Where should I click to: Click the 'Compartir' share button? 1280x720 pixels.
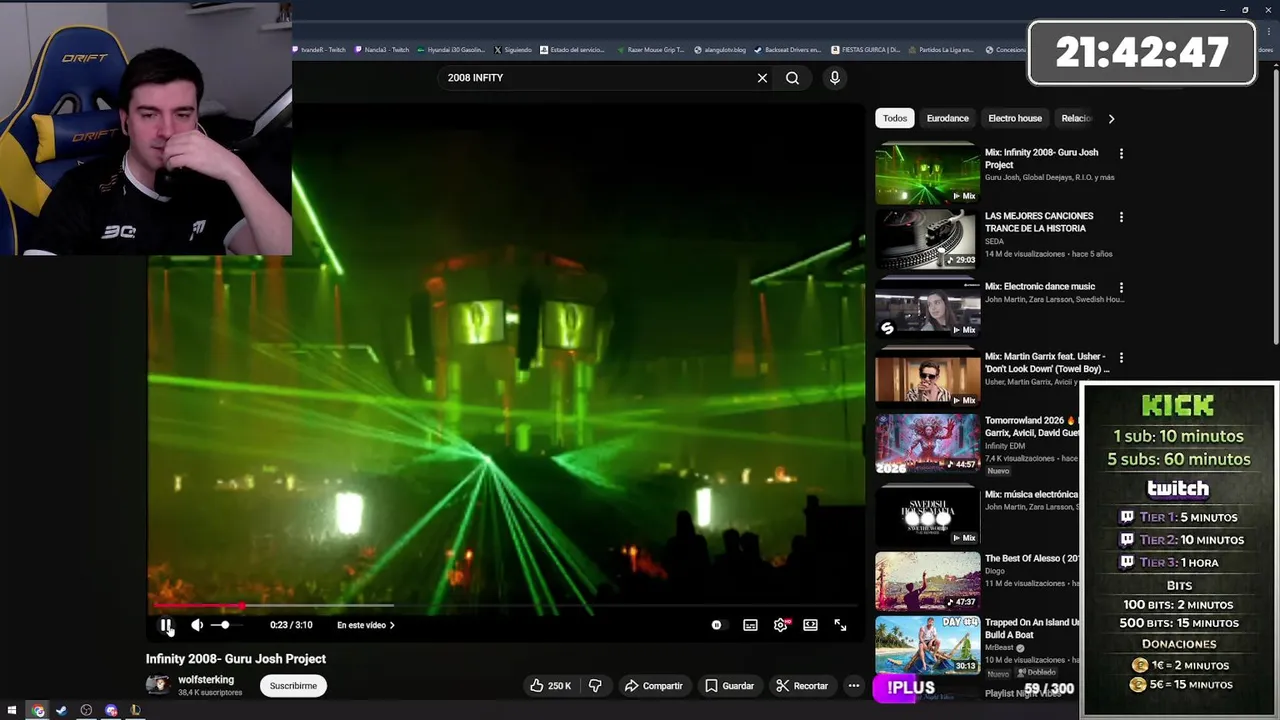pos(653,686)
